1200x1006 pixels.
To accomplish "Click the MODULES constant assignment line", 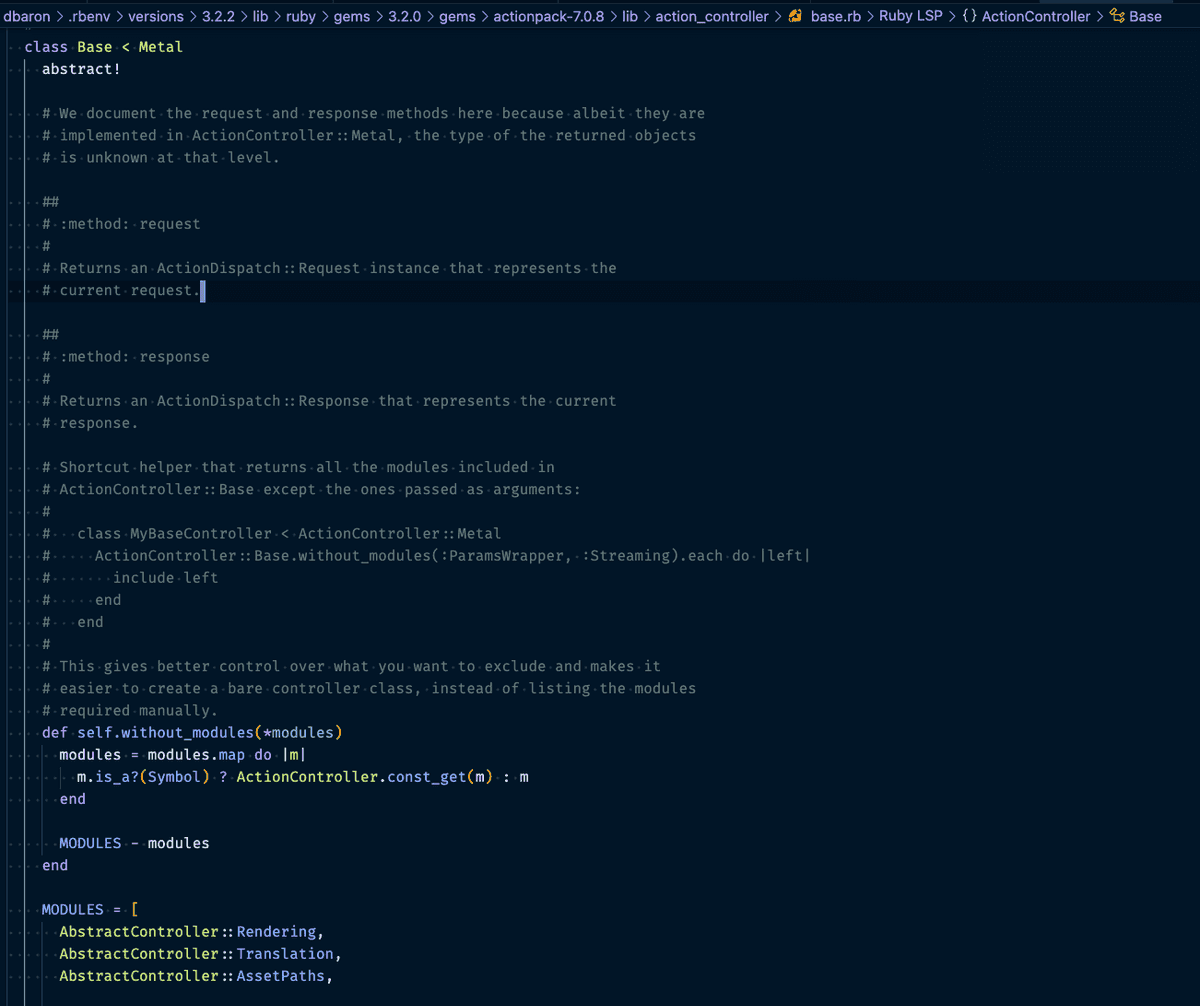I will pos(72,909).
